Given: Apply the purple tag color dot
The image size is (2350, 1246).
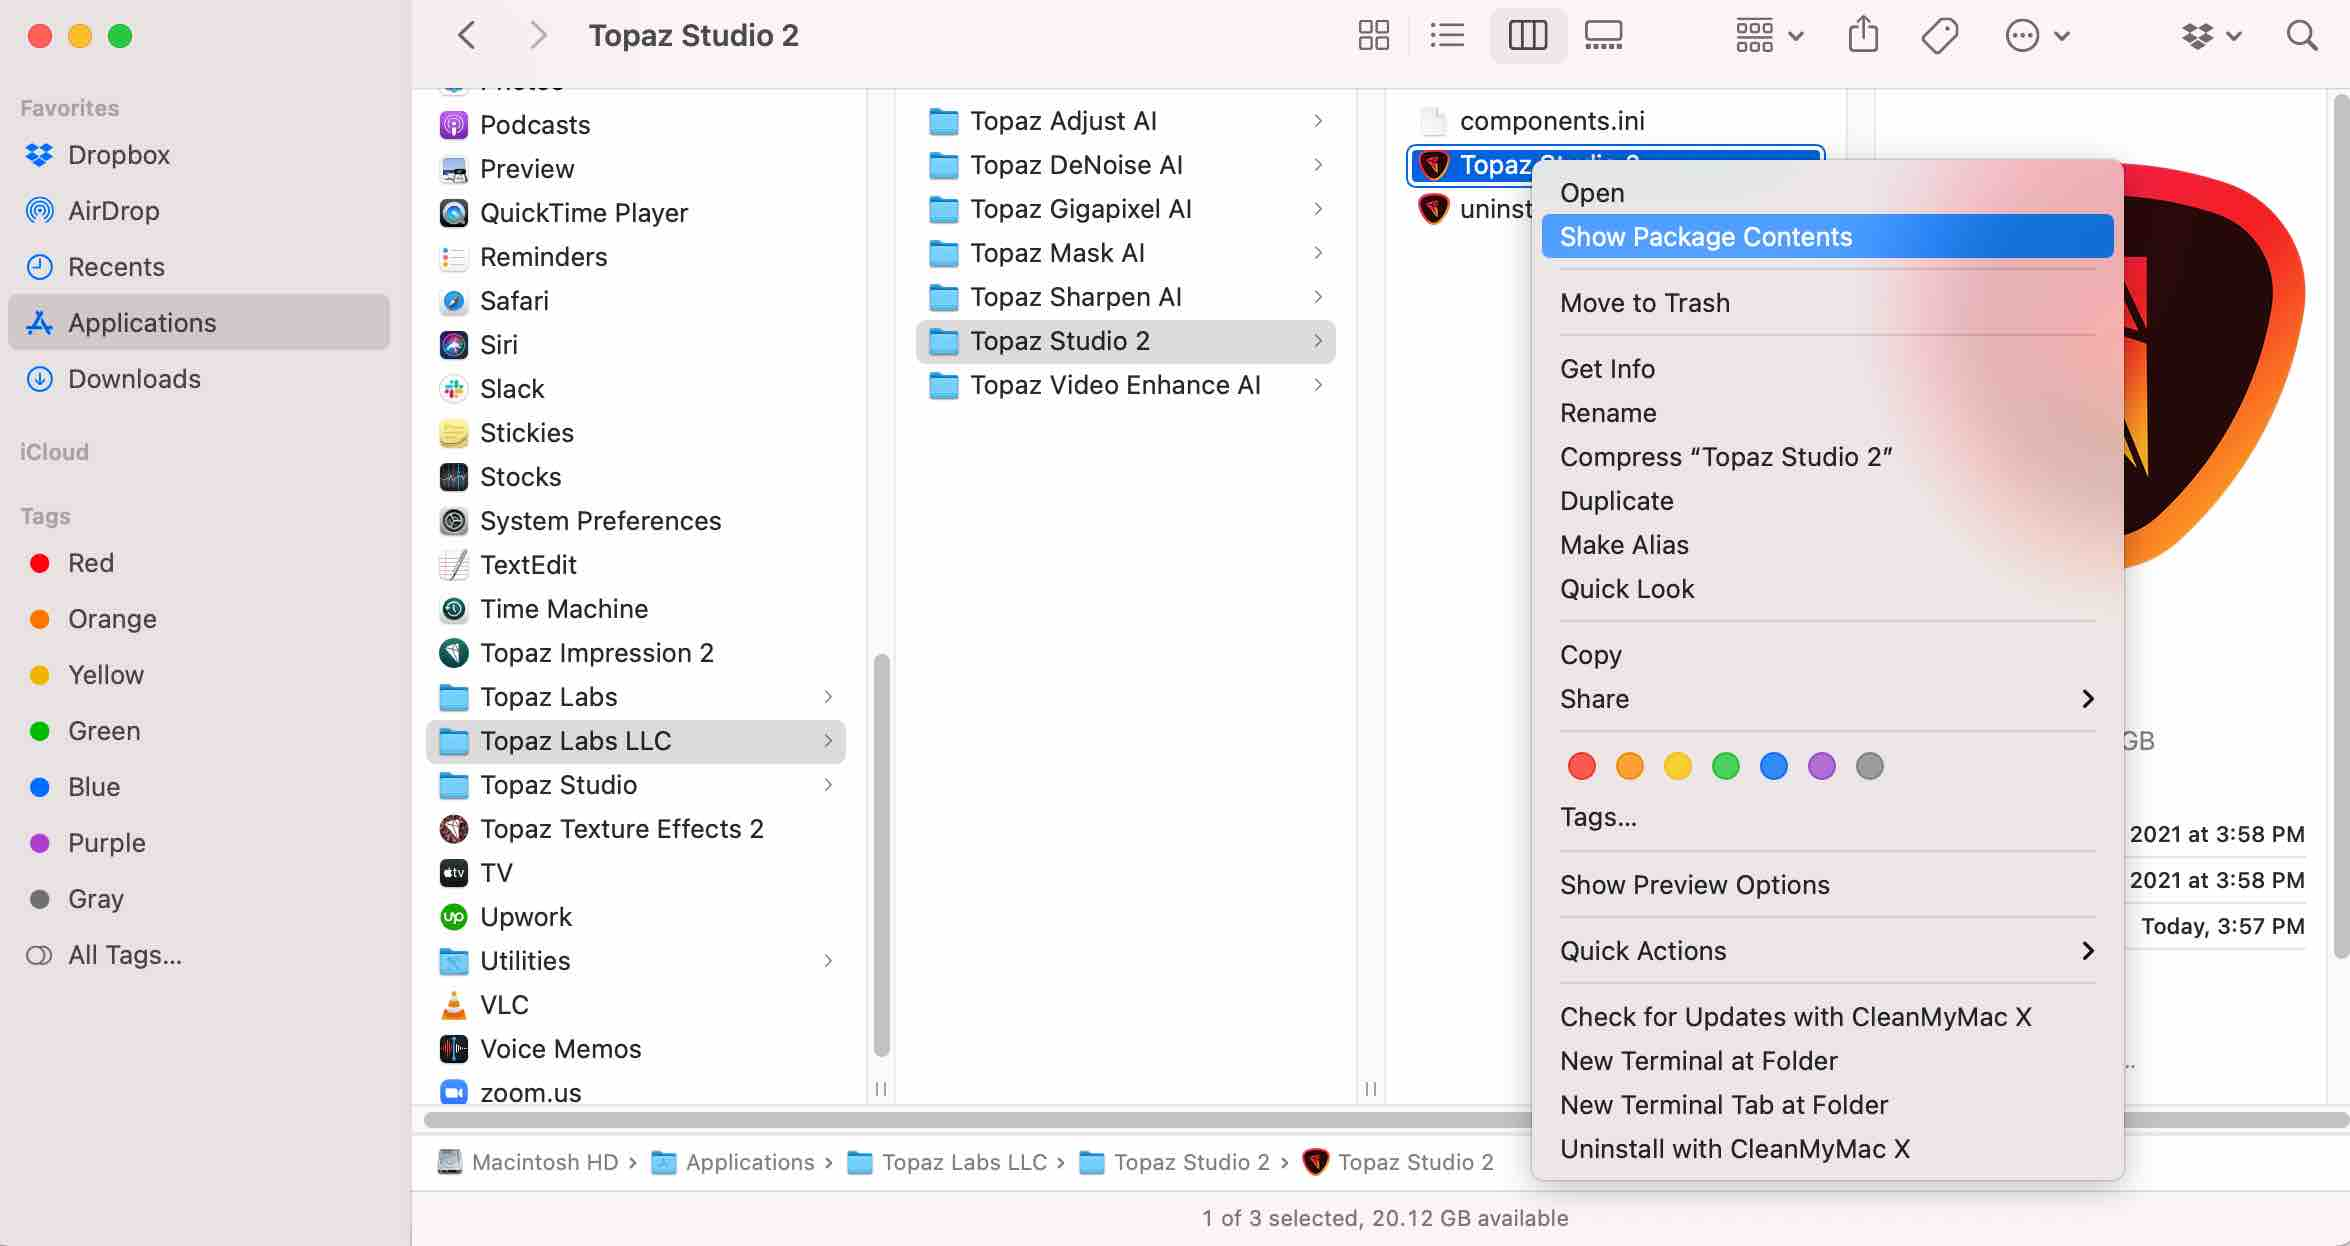Looking at the screenshot, I should click(1821, 767).
